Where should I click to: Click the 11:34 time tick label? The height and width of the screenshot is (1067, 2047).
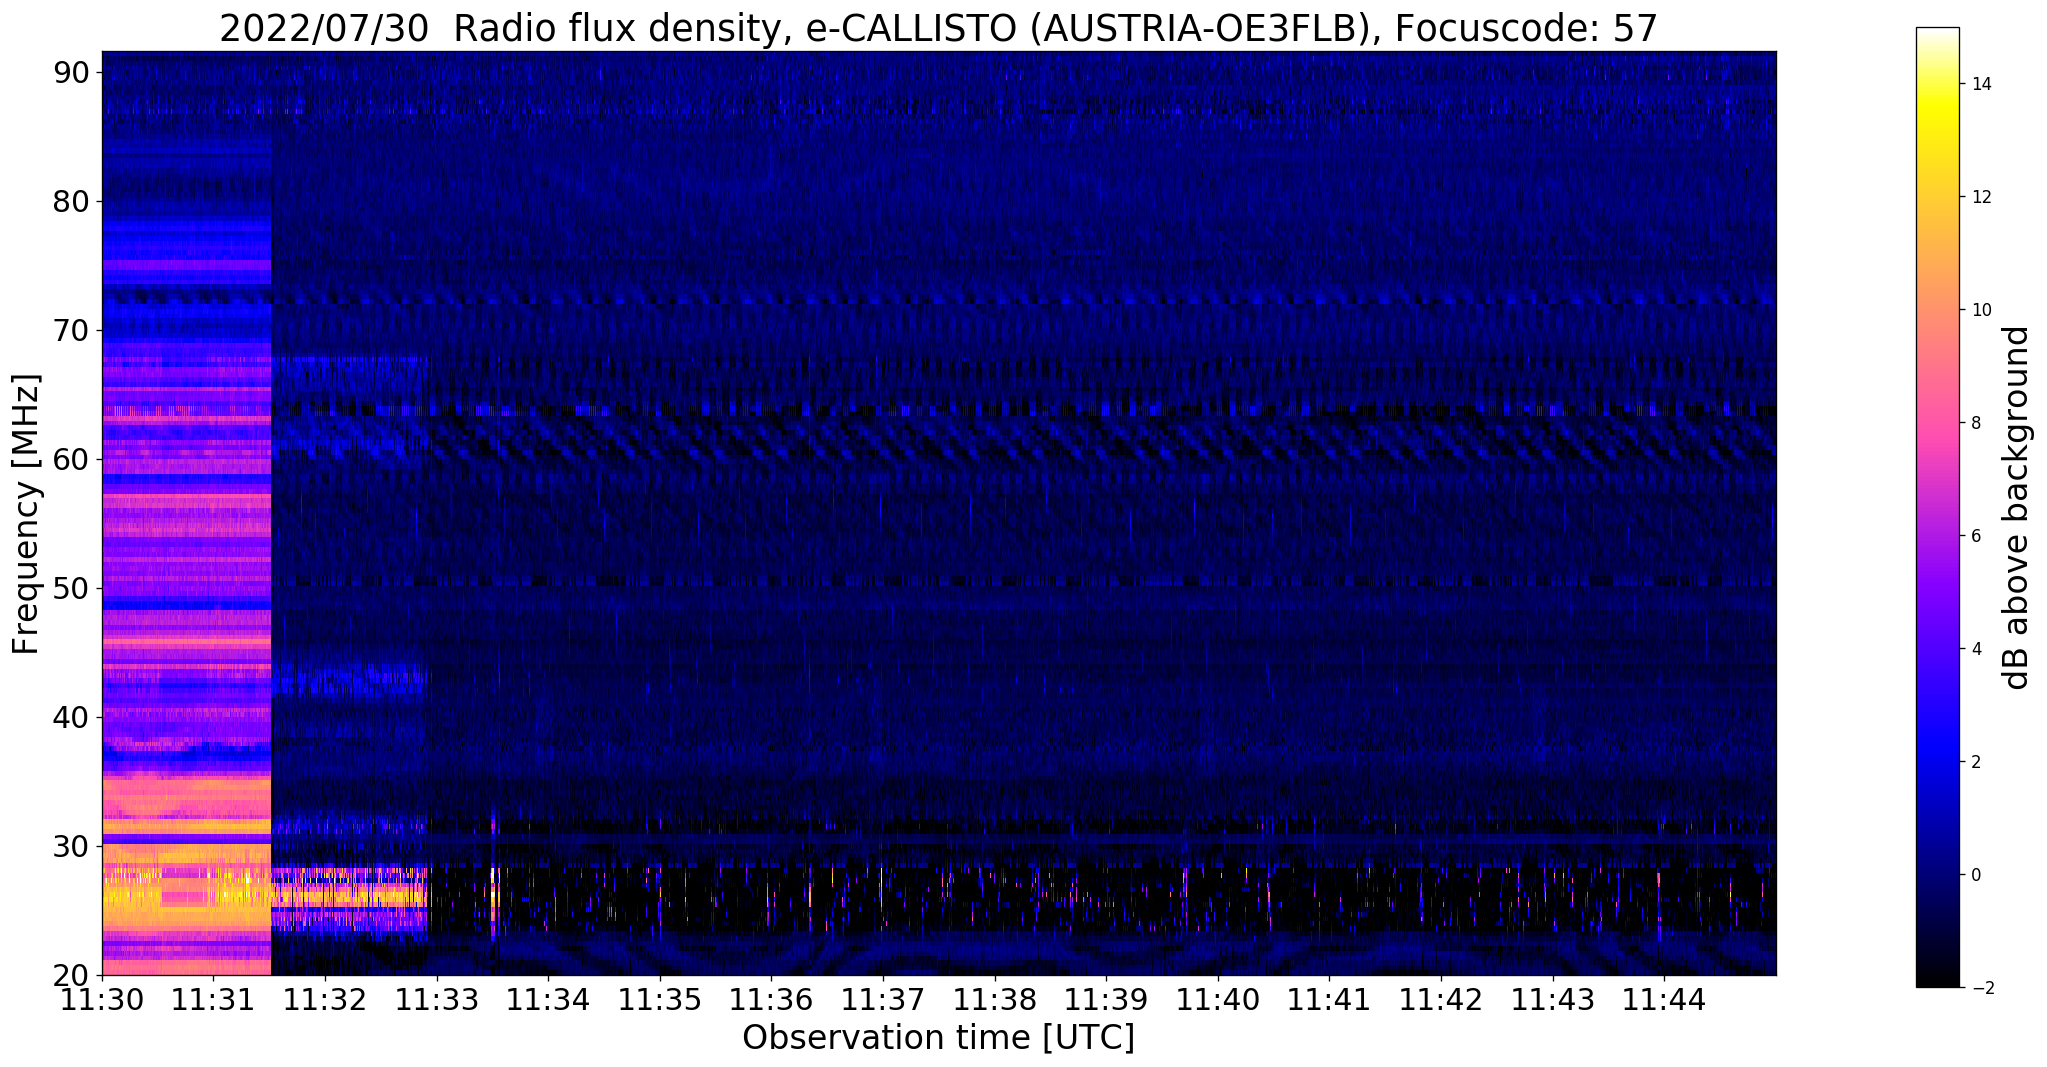548,999
